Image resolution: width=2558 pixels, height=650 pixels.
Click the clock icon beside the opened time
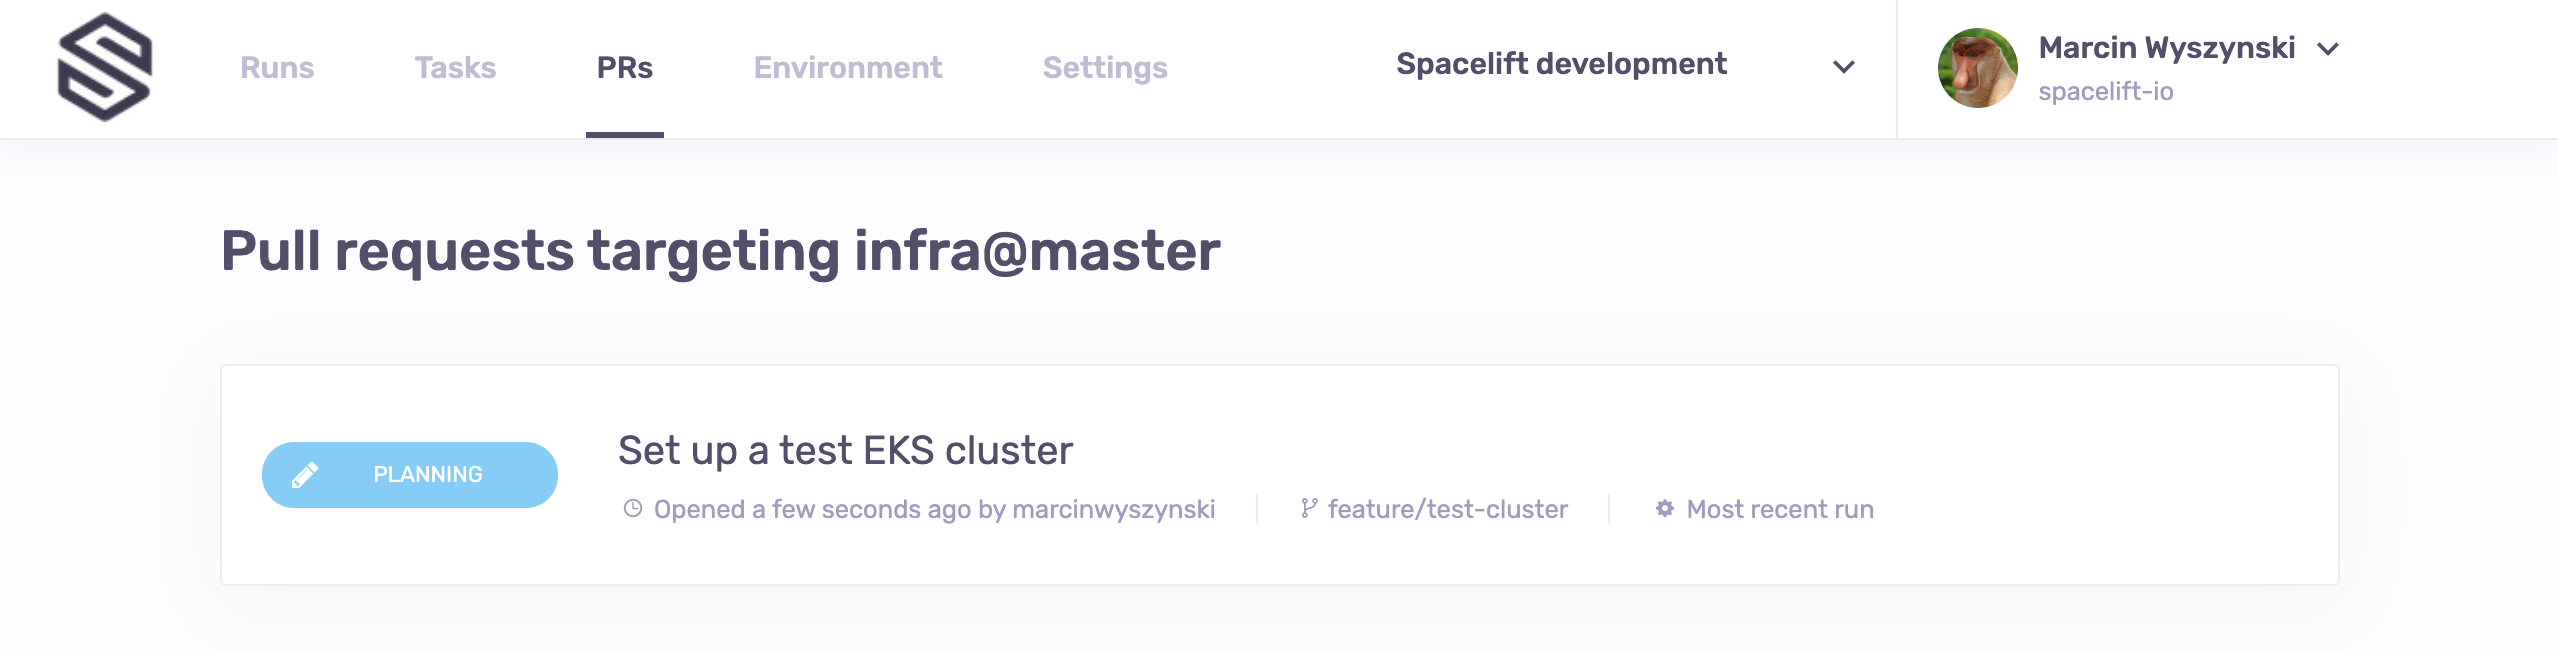633,509
